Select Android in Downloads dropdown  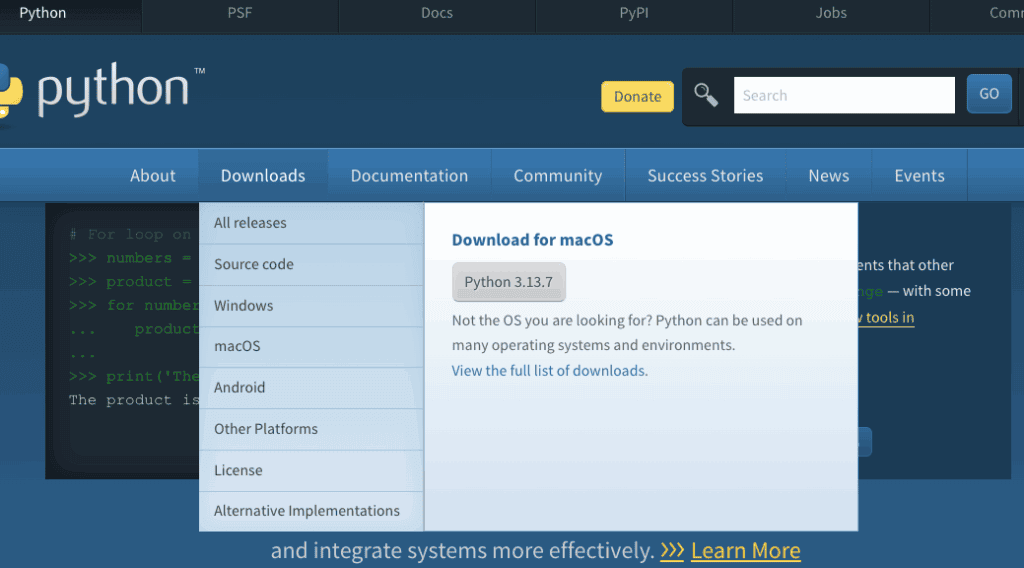pyautogui.click(x=312, y=388)
